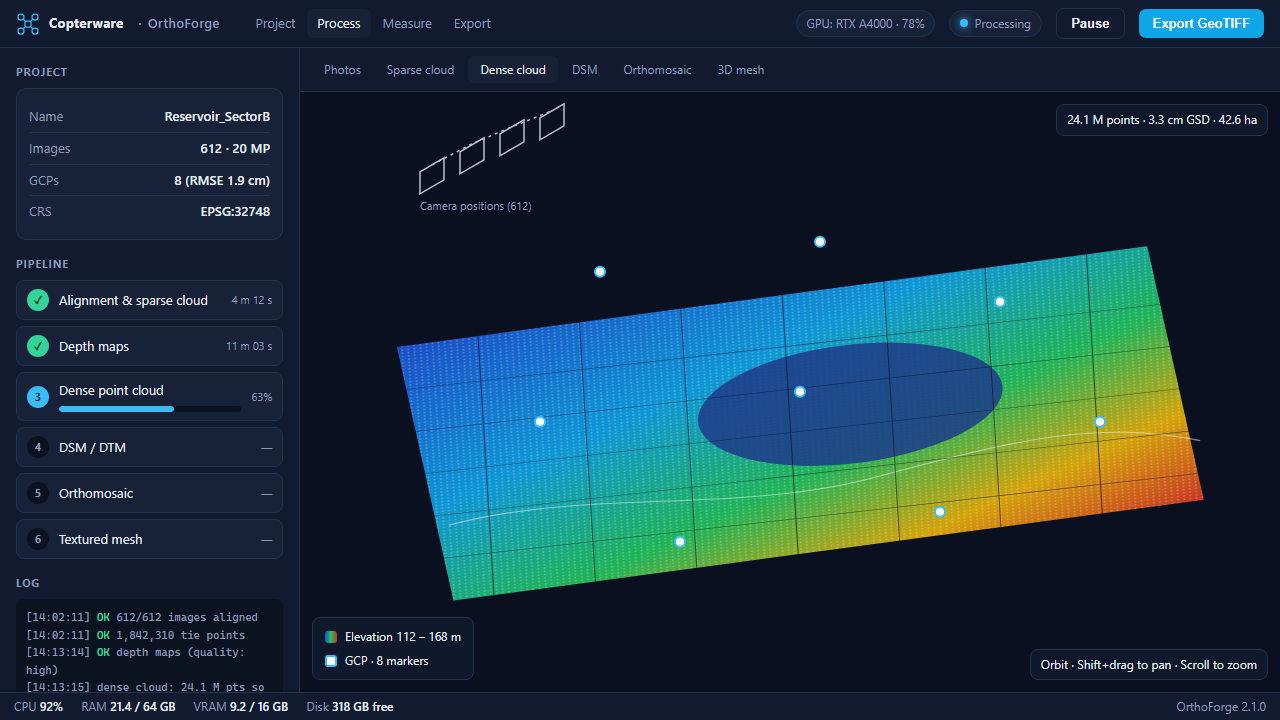This screenshot has width=1280, height=720.
Task: Select the GCP marker at reservoir center
Action: [800, 392]
